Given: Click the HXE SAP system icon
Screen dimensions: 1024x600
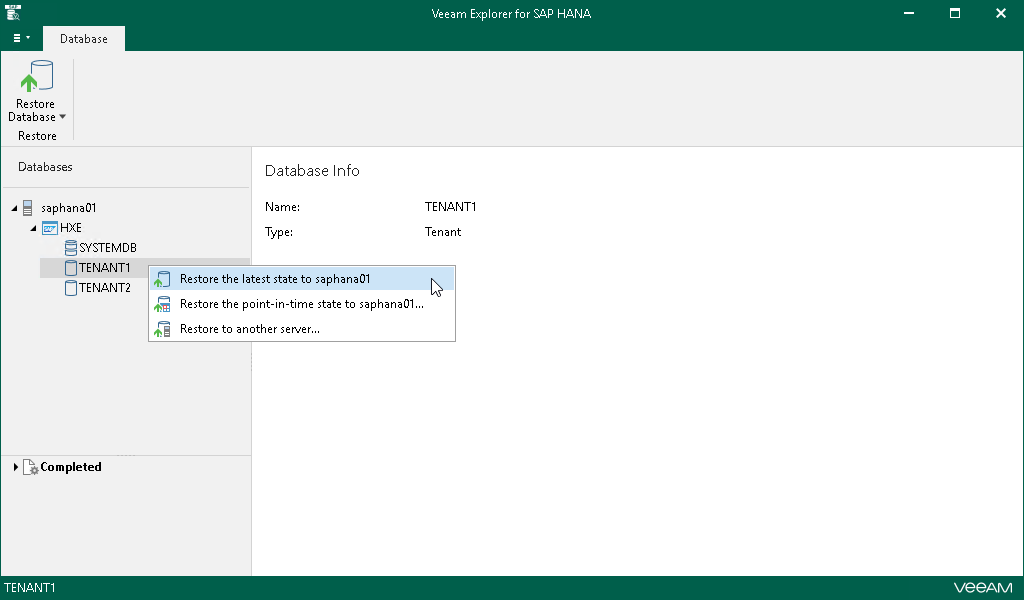Looking at the screenshot, I should pos(50,228).
